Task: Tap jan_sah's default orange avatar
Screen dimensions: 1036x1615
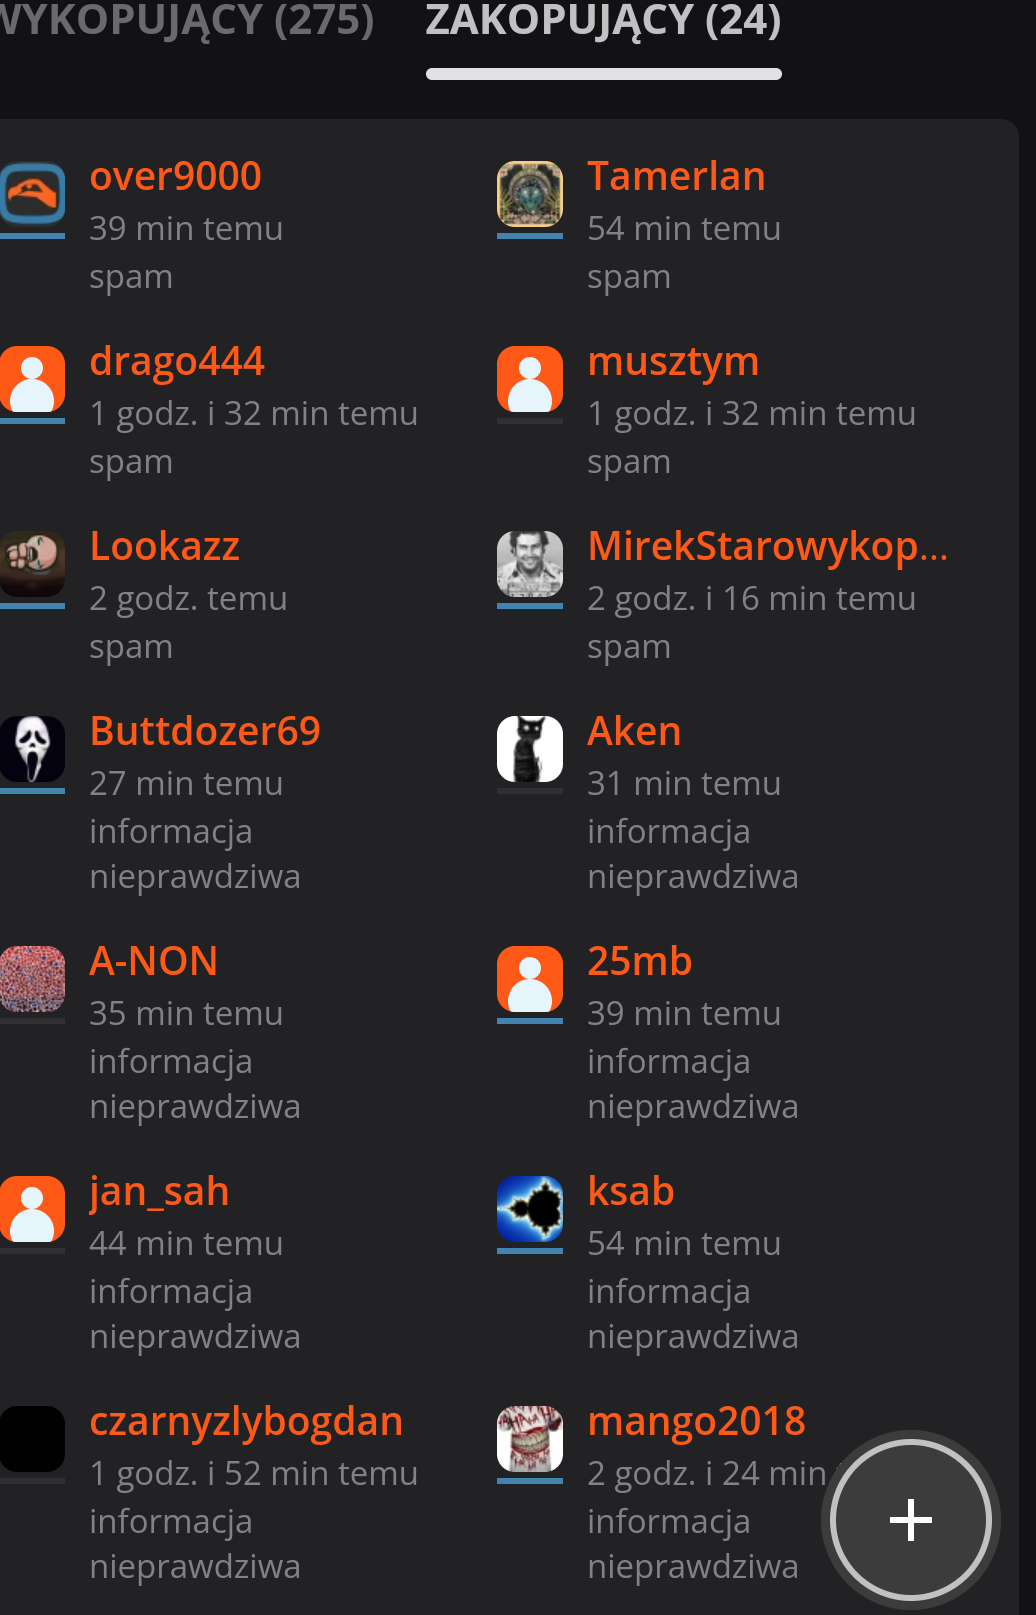Action: click(32, 1209)
